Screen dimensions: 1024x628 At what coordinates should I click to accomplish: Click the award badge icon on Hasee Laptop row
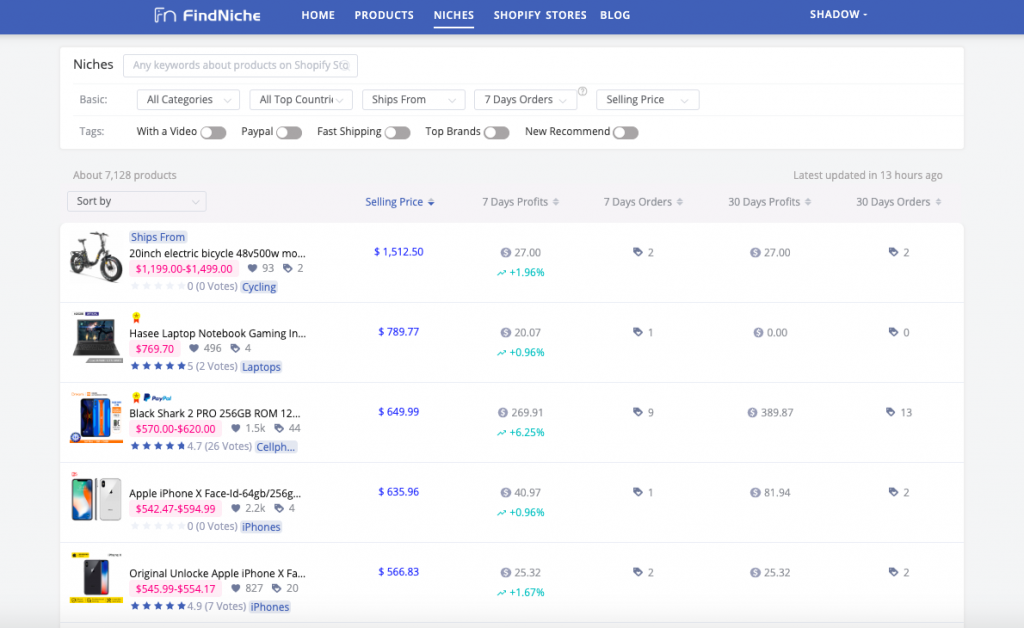coord(136,318)
